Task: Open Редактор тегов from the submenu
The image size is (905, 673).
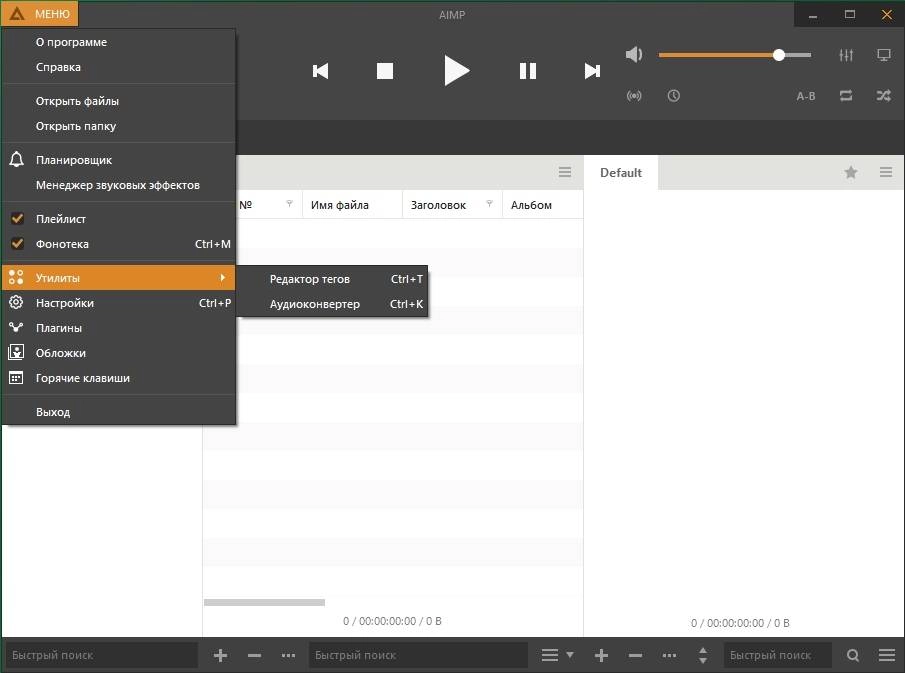Action: (332, 279)
